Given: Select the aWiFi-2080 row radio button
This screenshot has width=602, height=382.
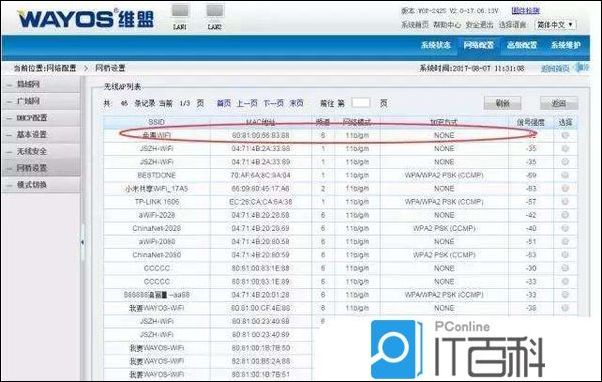Looking at the screenshot, I should (565, 241).
